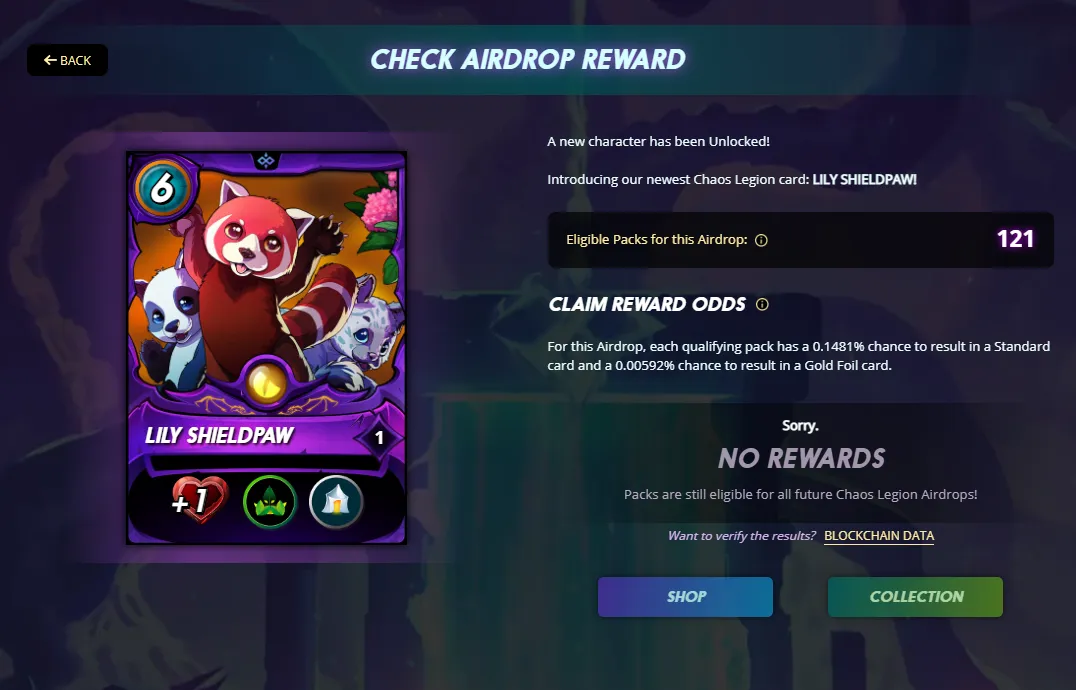This screenshot has width=1076, height=690.
Task: Go to the COLLECTION button
Action: point(915,597)
